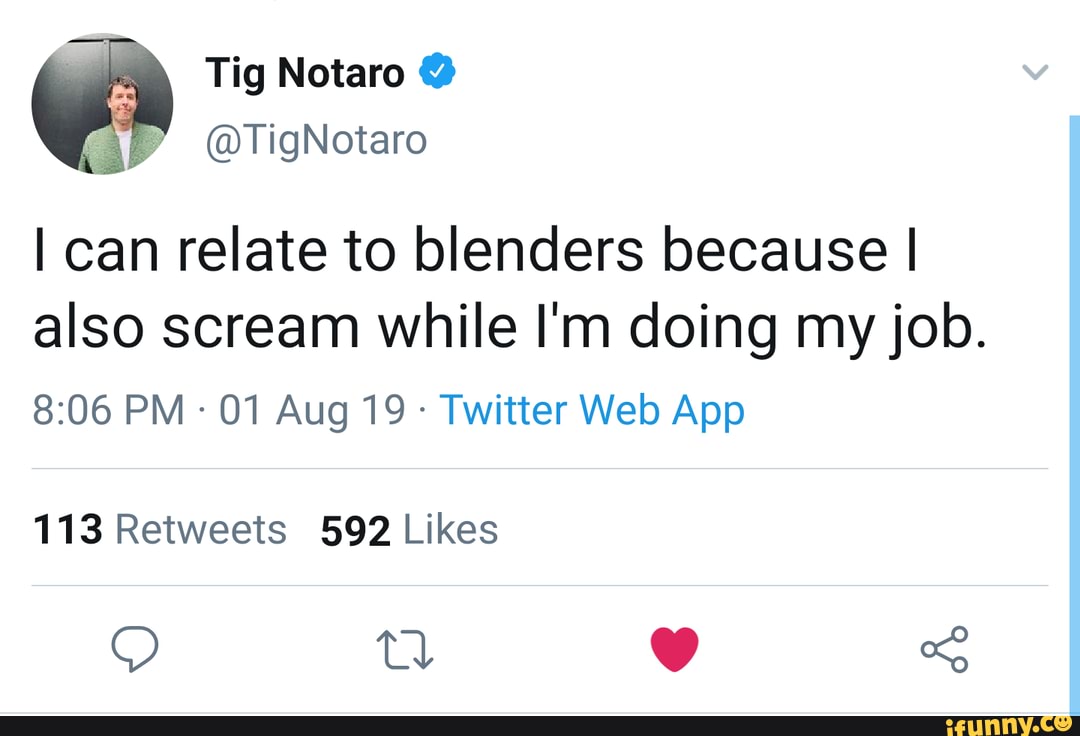Click the Likes label text
This screenshot has width=1080, height=736.
(x=450, y=529)
